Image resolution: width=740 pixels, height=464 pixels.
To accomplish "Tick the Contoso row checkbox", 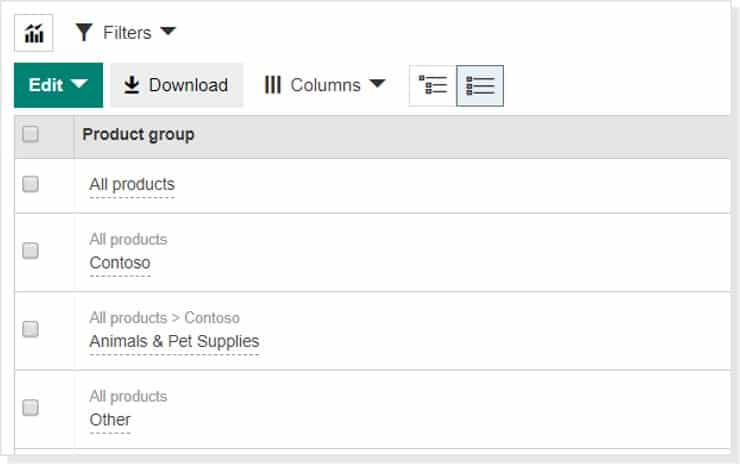I will coord(31,251).
